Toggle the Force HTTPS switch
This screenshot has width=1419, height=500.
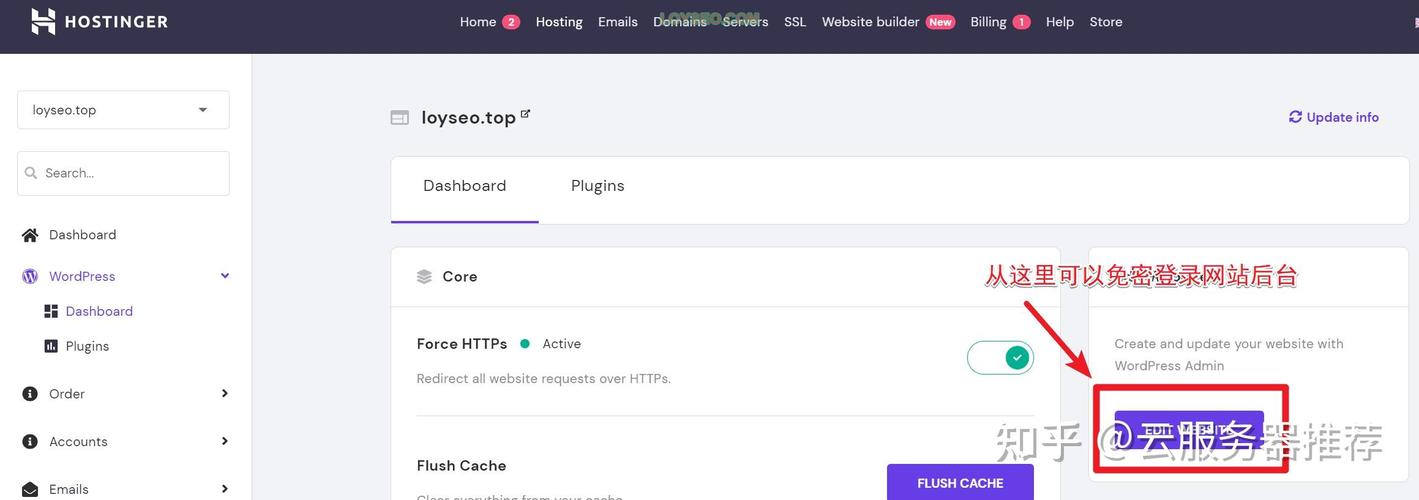pos(1000,358)
